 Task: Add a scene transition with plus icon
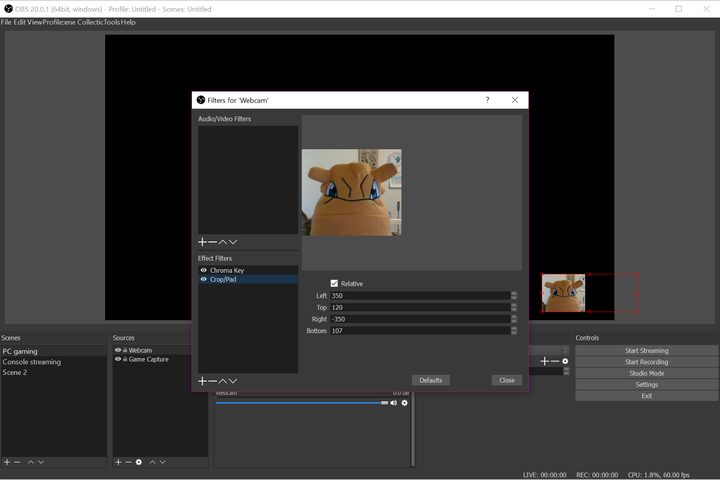click(x=545, y=361)
